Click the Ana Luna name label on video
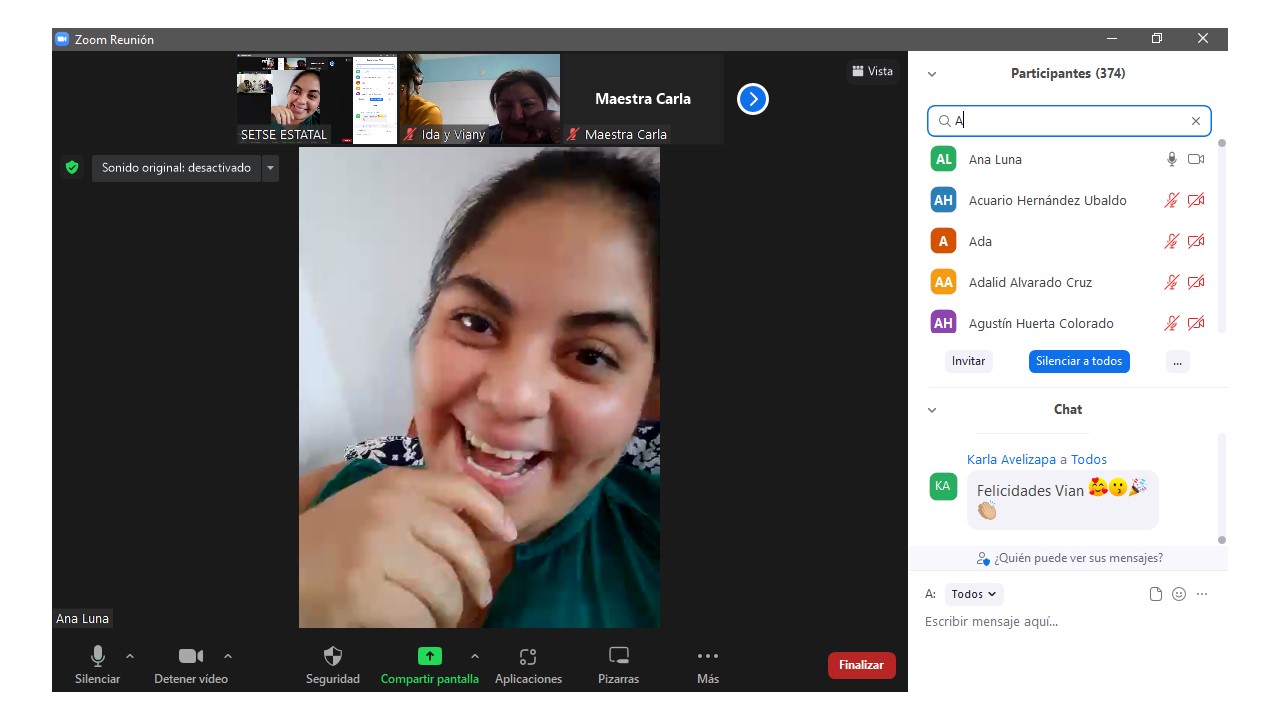 (x=82, y=619)
